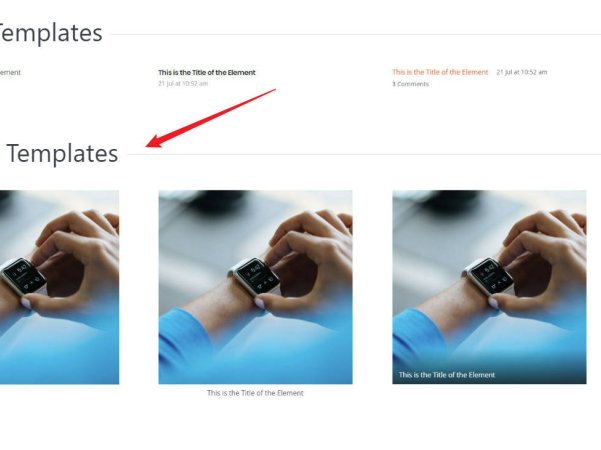
Task: Select the lower Templates heading
Action: click(62, 154)
